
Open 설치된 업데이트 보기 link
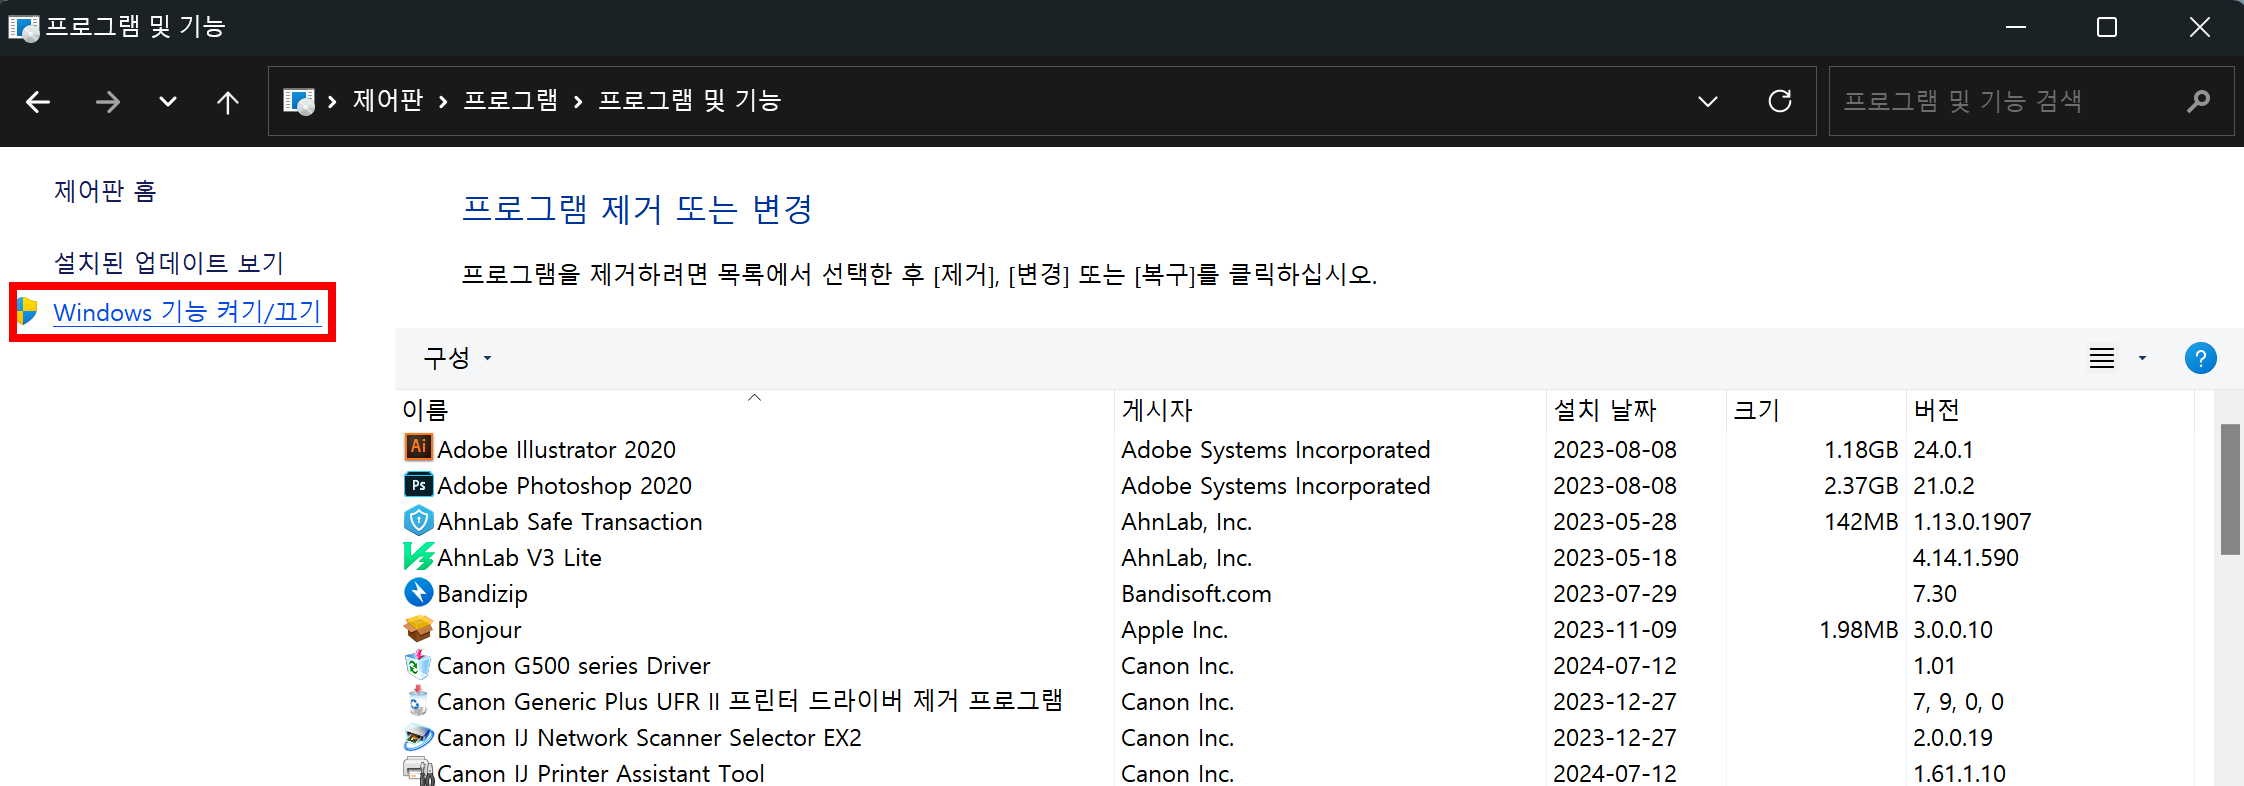(169, 263)
